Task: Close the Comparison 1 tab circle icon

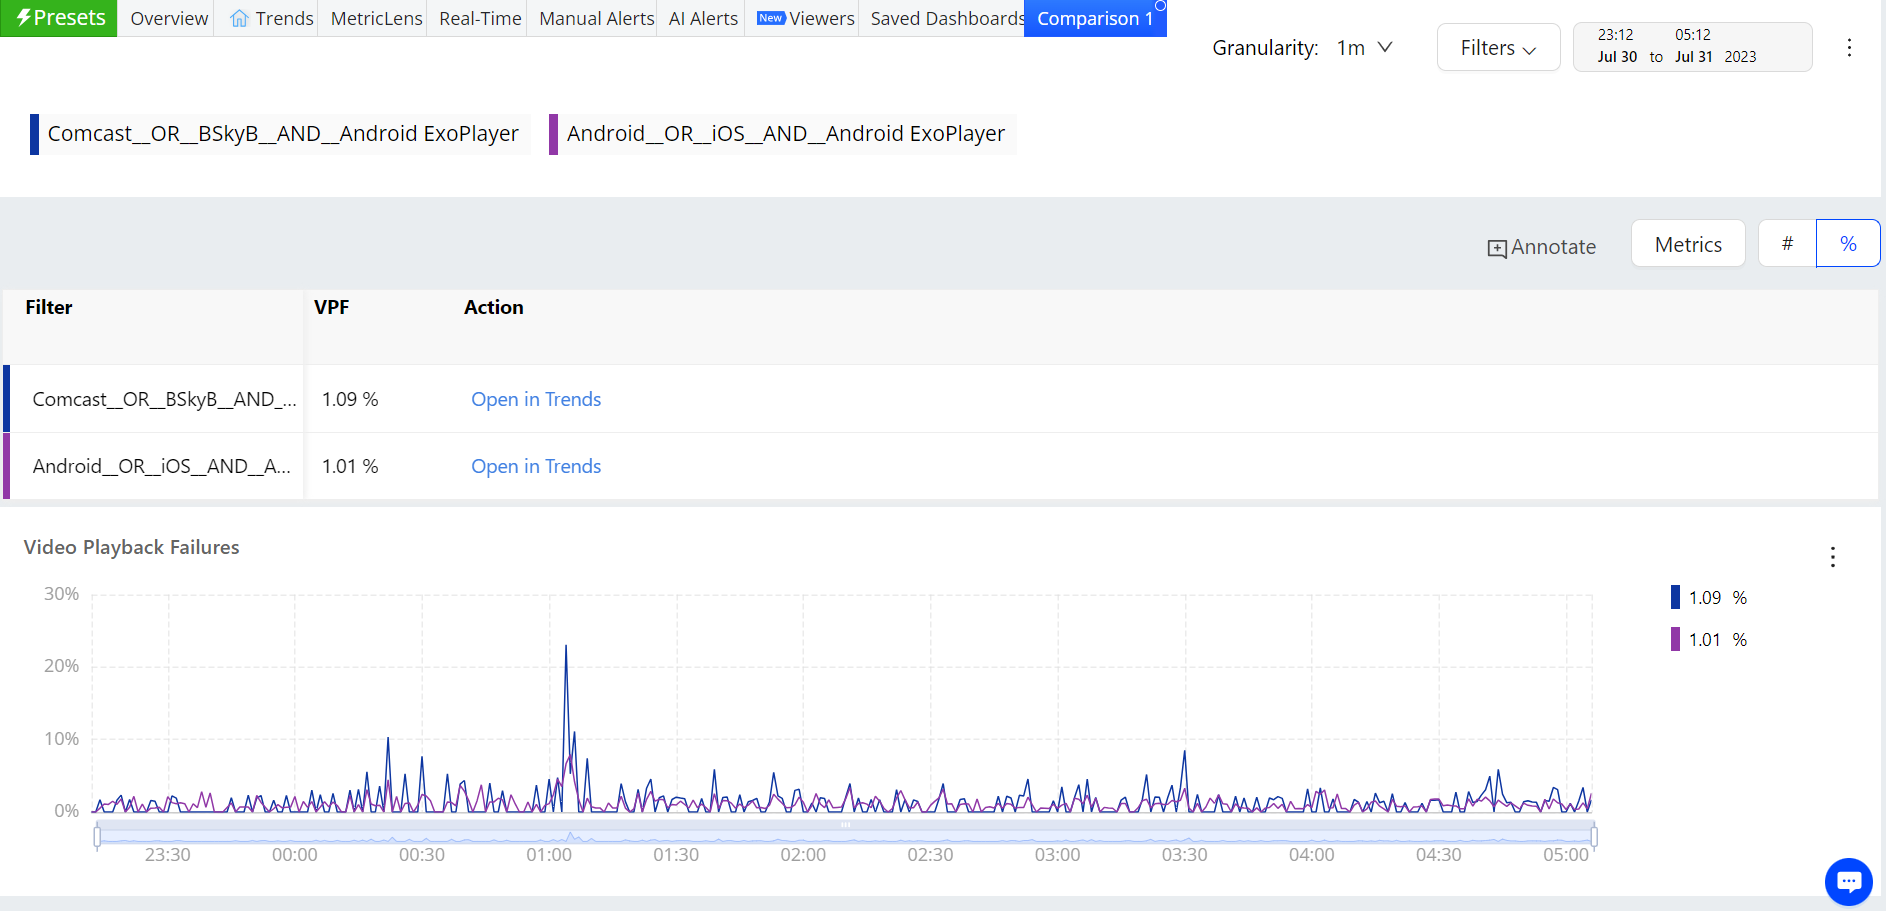Action: pos(1160,6)
